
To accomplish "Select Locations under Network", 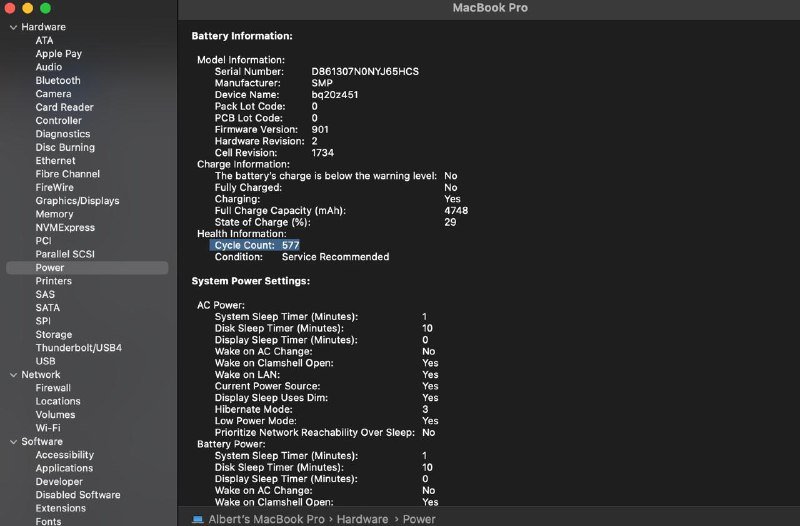I will coord(58,402).
